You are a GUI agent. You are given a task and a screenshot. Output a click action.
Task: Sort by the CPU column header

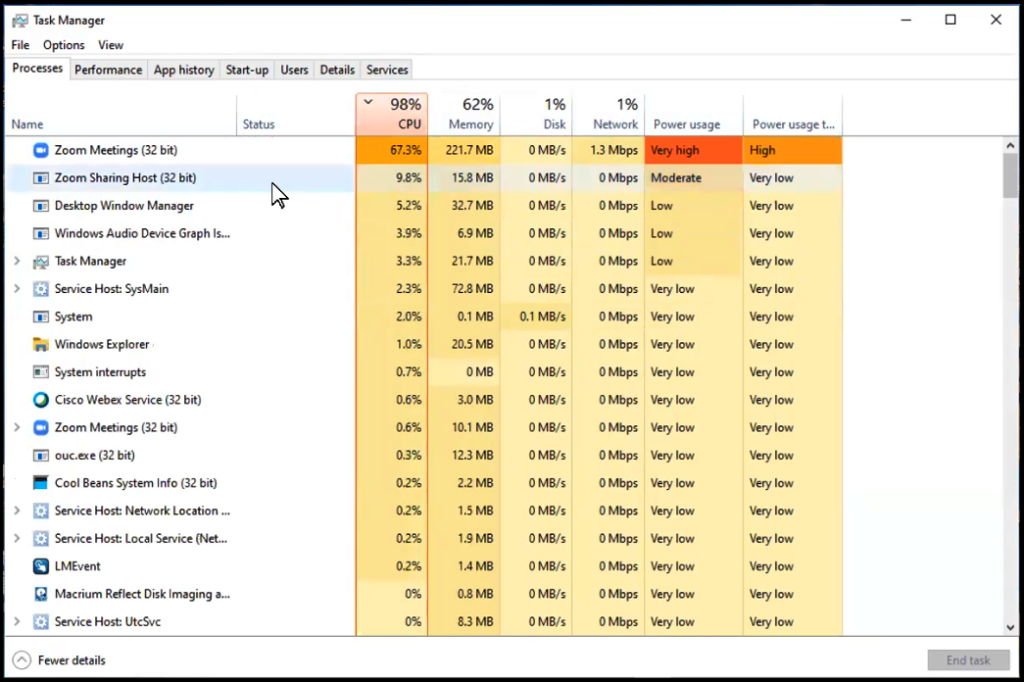pos(392,114)
